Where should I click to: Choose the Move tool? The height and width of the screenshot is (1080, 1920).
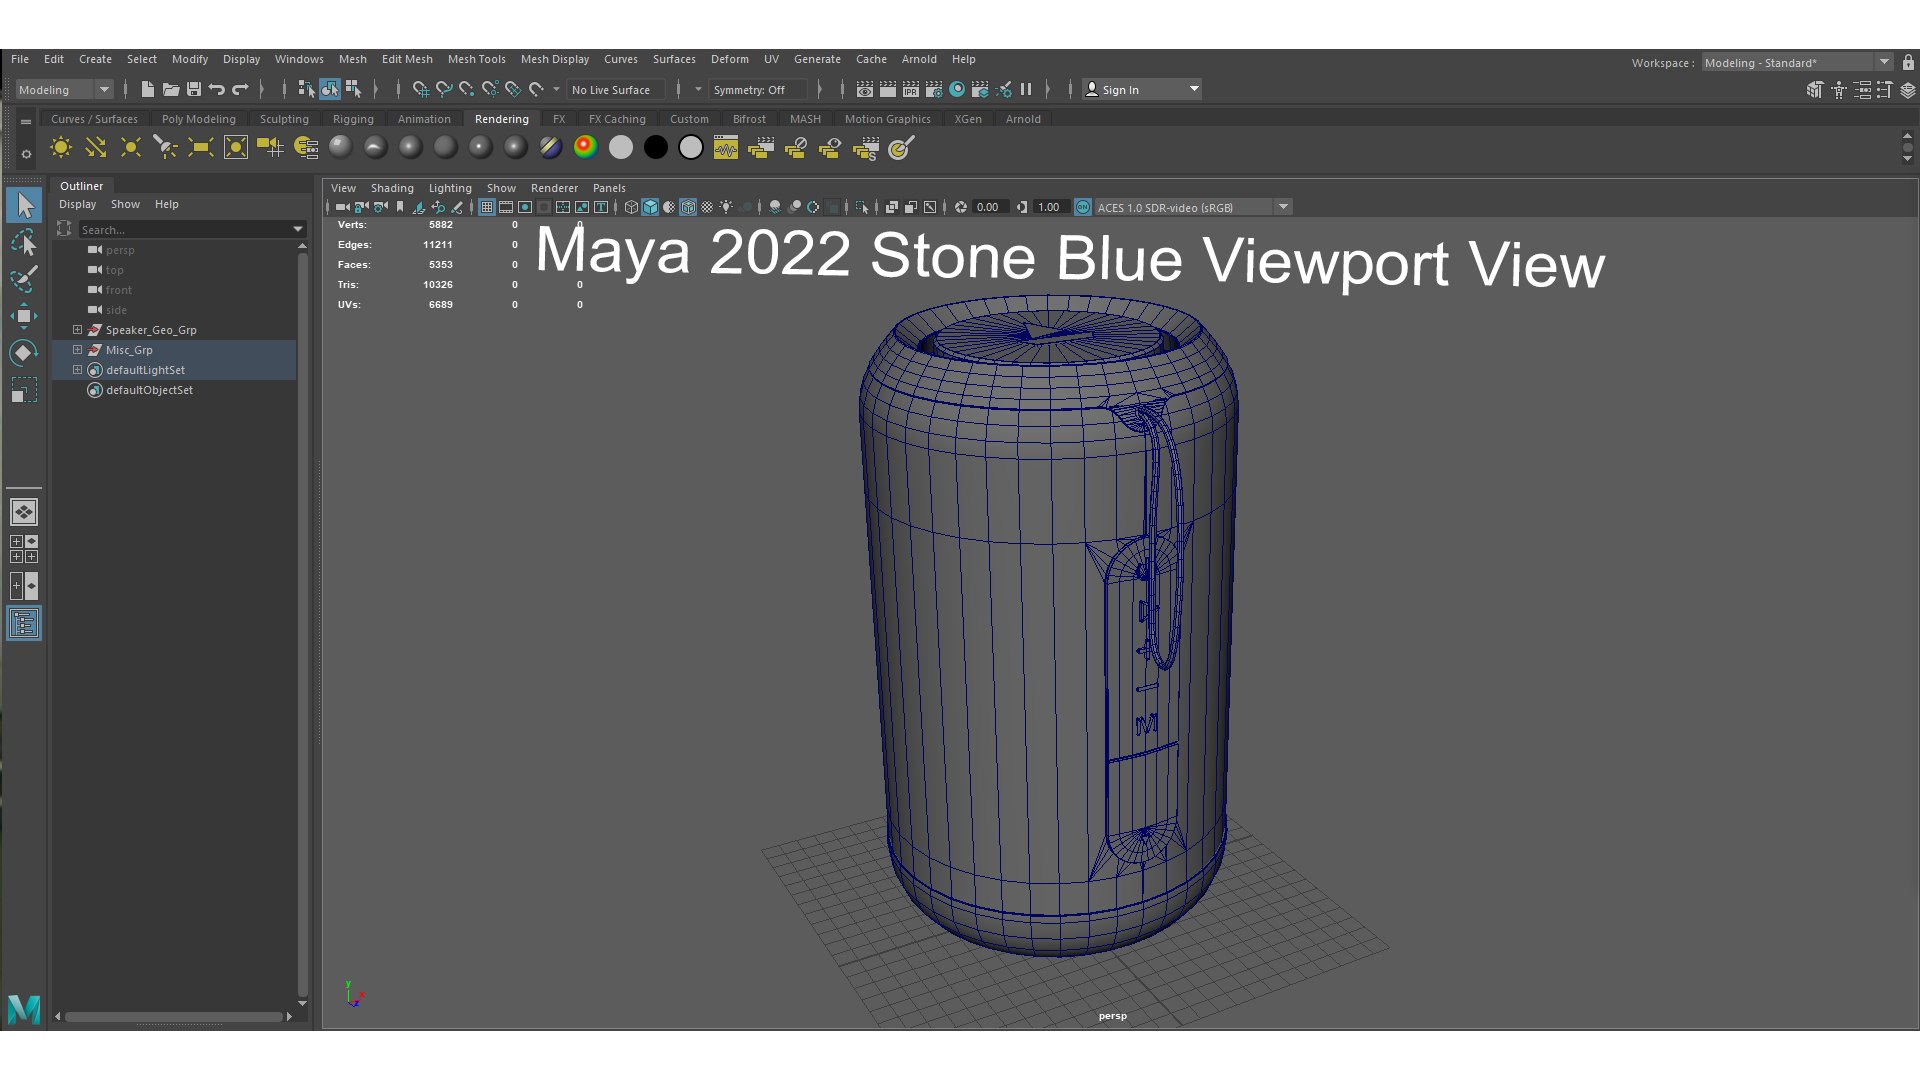click(24, 316)
